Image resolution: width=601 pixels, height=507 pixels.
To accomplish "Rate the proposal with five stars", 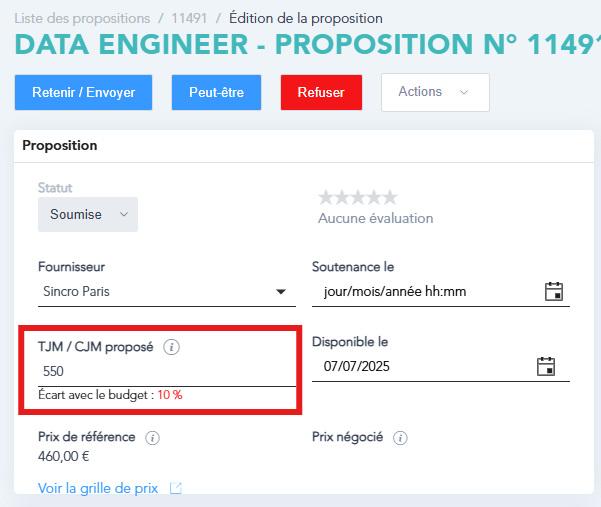I will (390, 197).
